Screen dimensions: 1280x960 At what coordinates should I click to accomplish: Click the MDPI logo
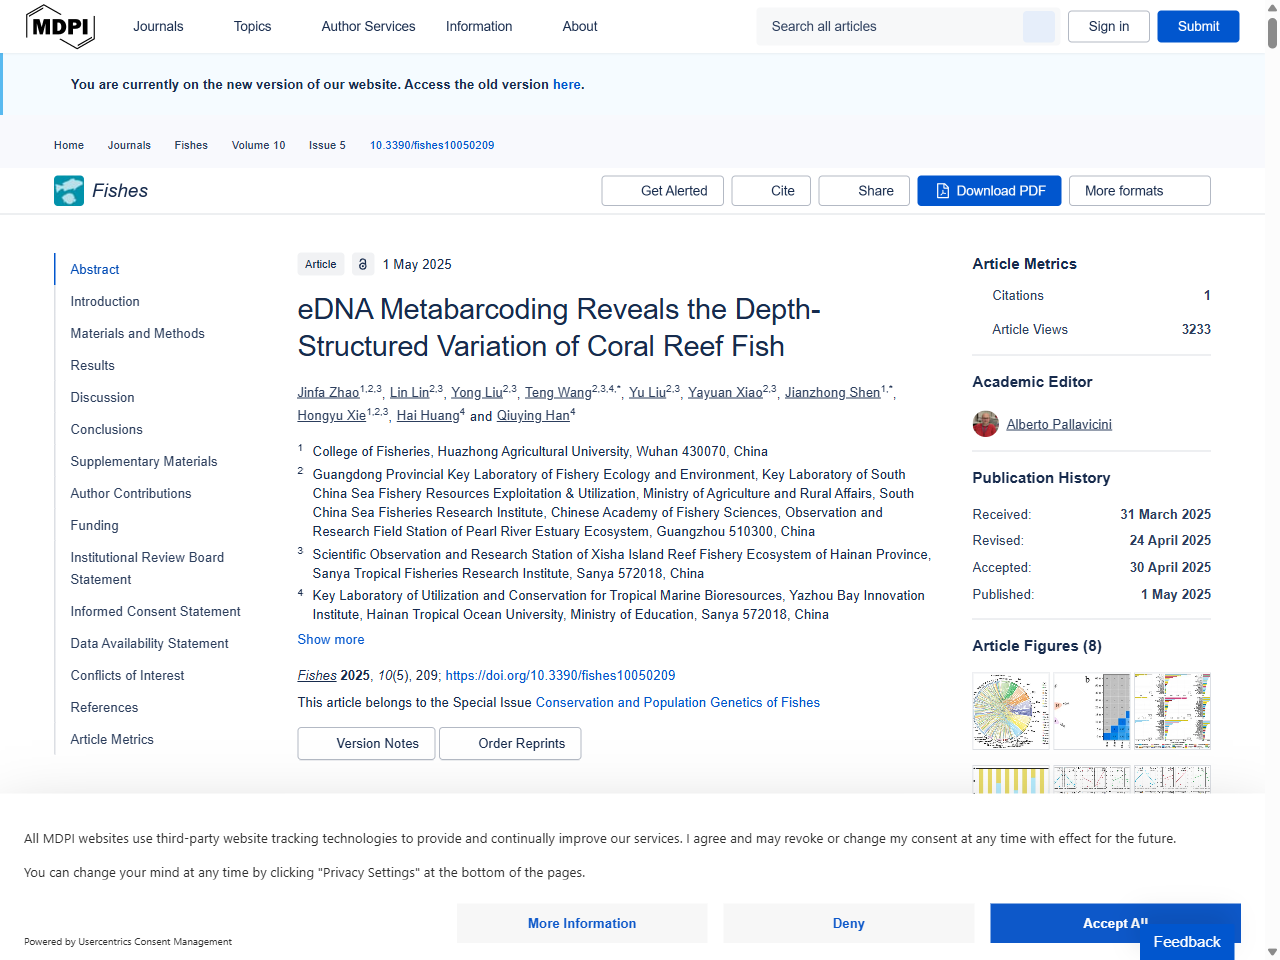coord(60,26)
